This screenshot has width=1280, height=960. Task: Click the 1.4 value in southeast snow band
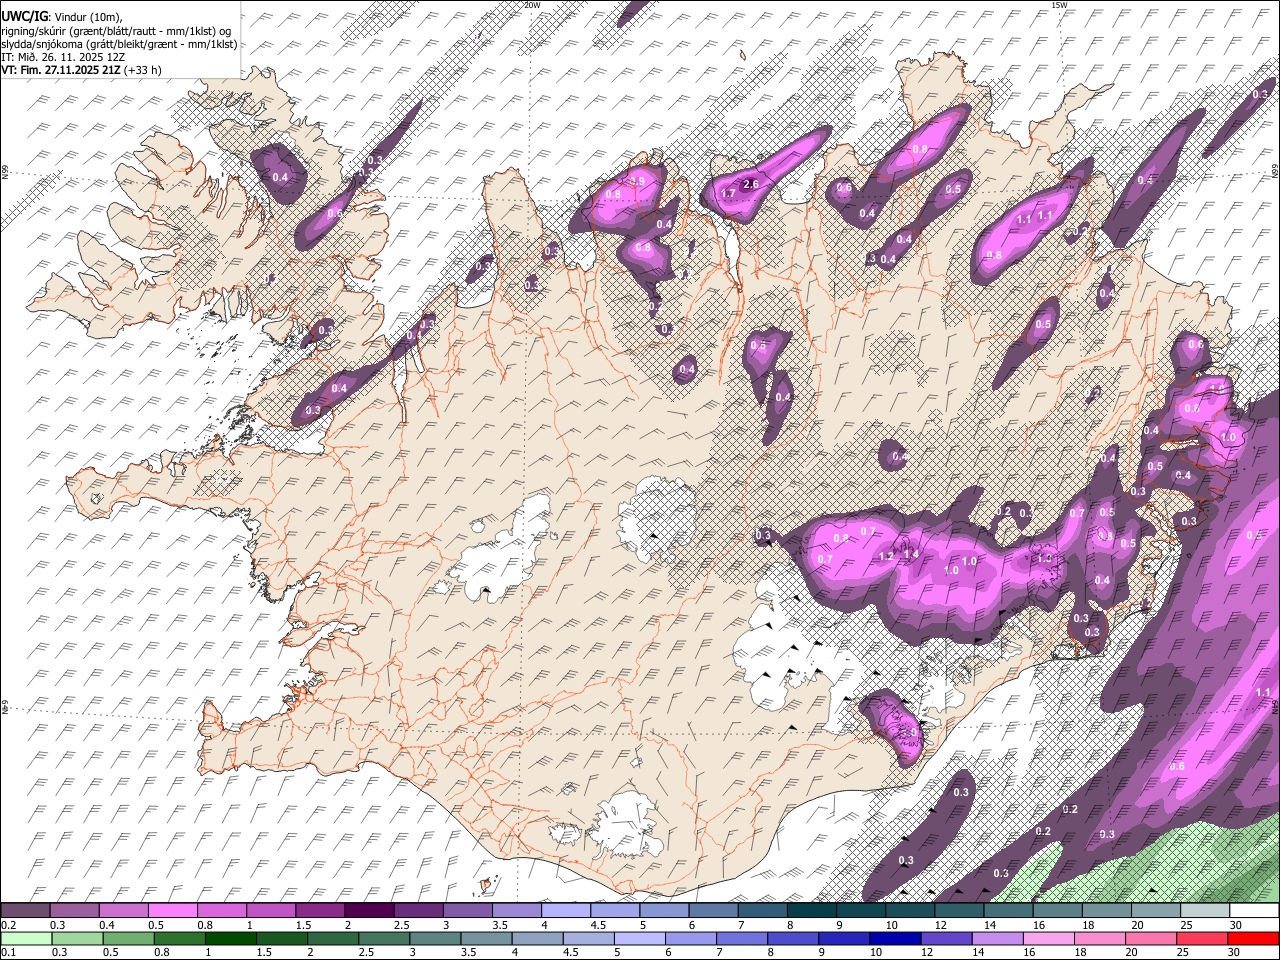(911, 553)
